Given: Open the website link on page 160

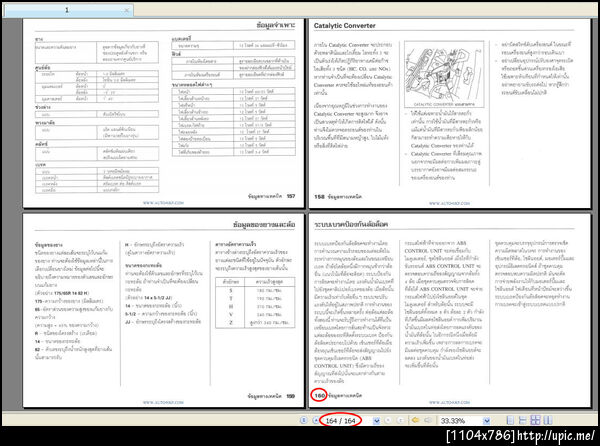Looking at the screenshot, I should coord(449,402).
